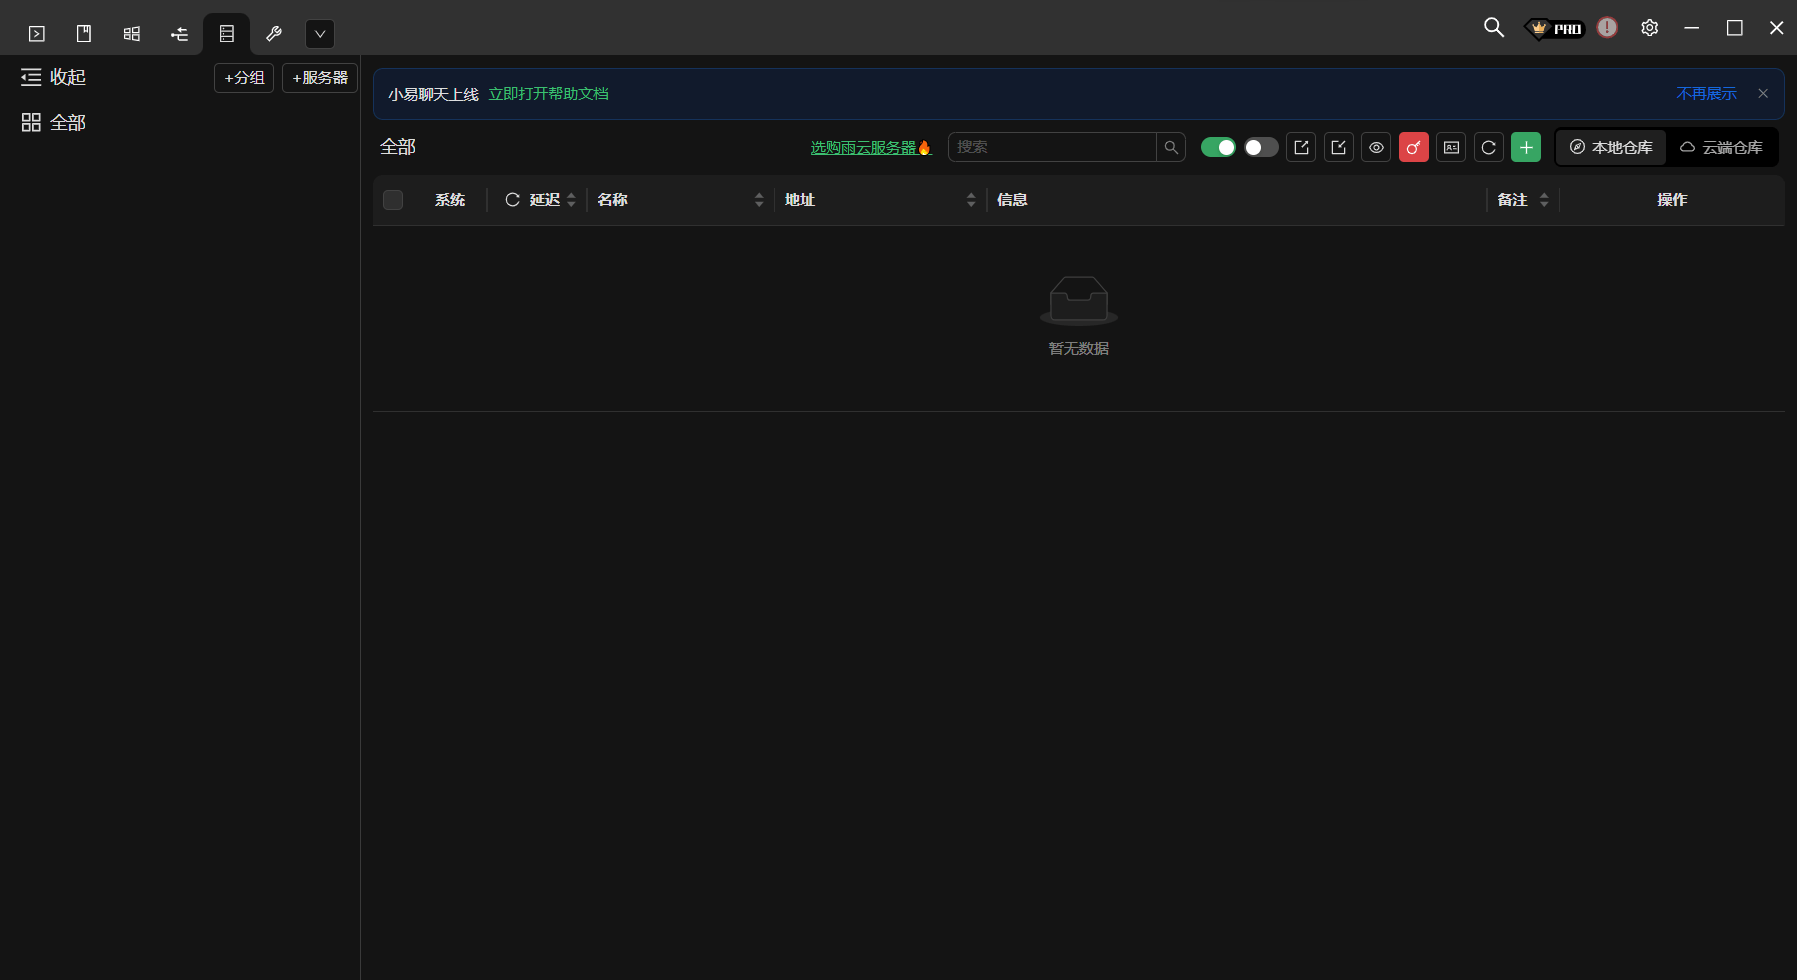This screenshot has height=980, width=1797.
Task: Click the ID card icon button
Action: [x=1451, y=148]
